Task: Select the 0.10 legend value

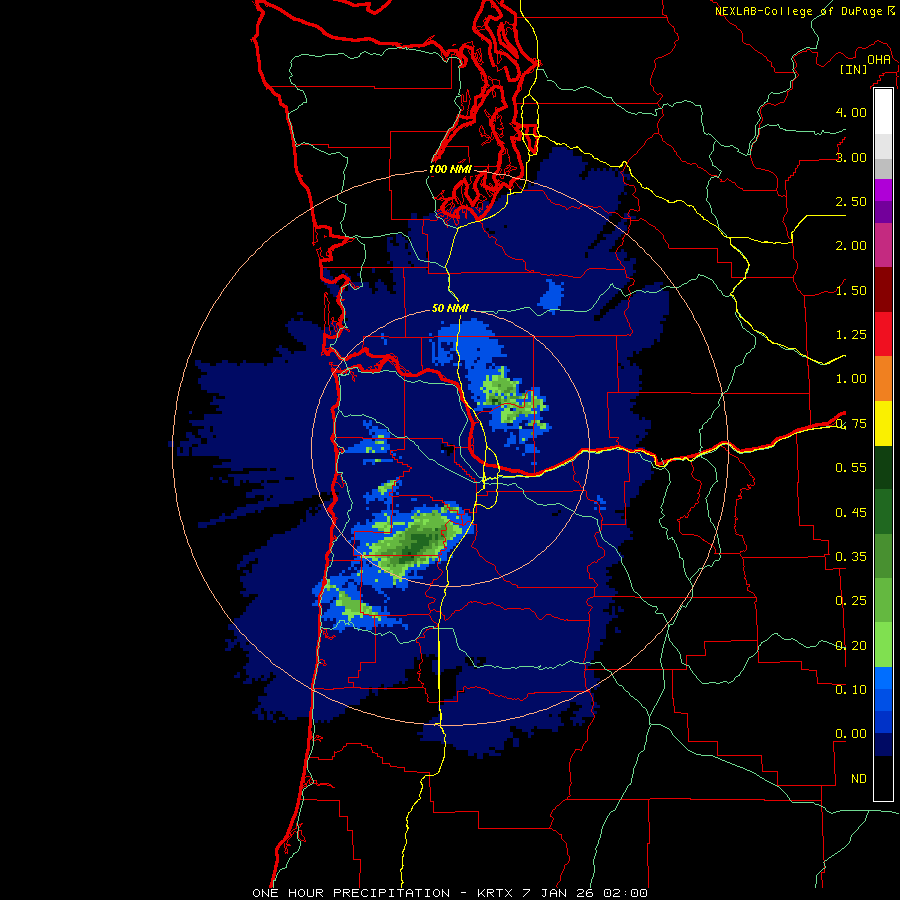Action: pos(851,690)
